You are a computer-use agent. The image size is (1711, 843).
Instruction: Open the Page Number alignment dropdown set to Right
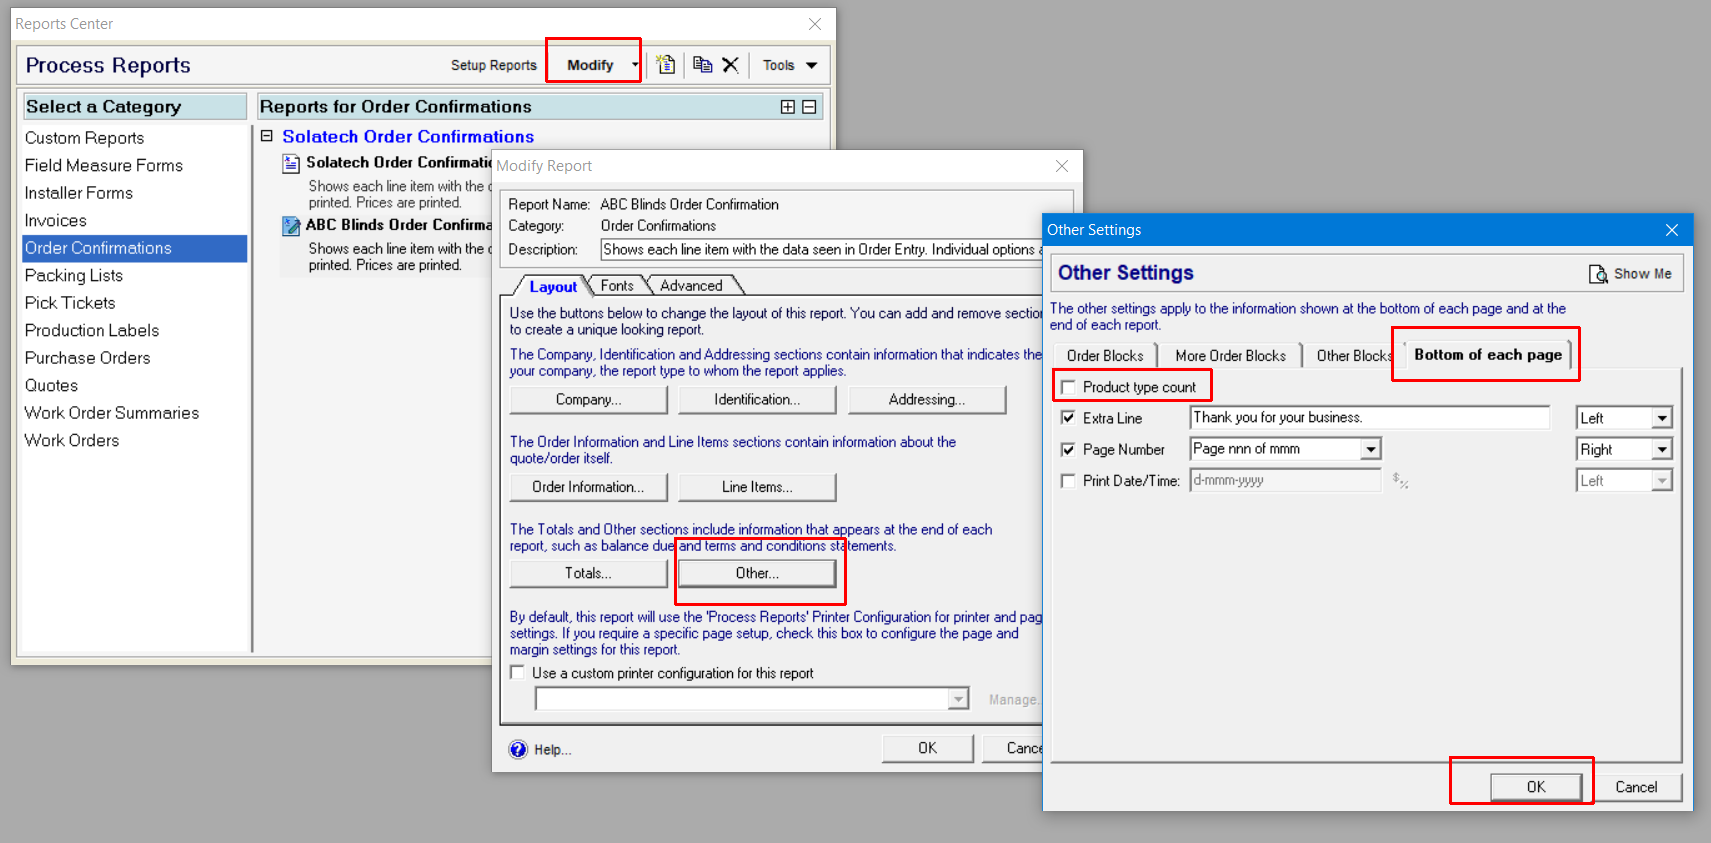click(1662, 450)
